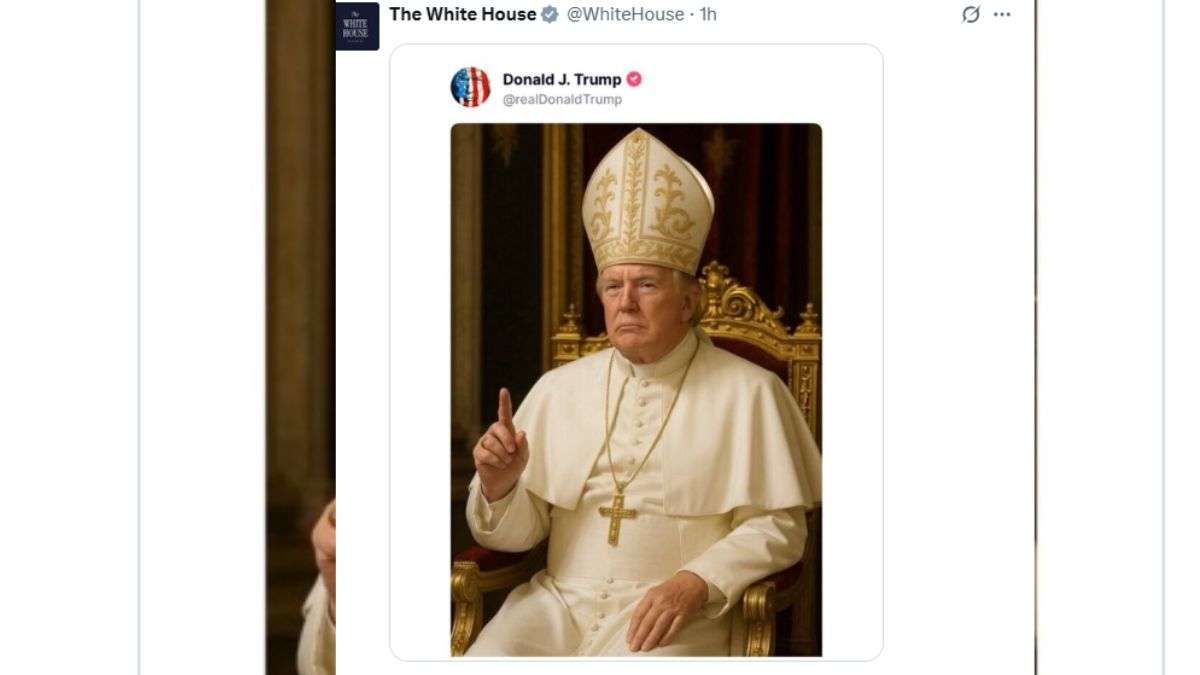This screenshot has width=1200, height=675.
Task: Click the pink verified badge in quoted post
Action: (634, 80)
